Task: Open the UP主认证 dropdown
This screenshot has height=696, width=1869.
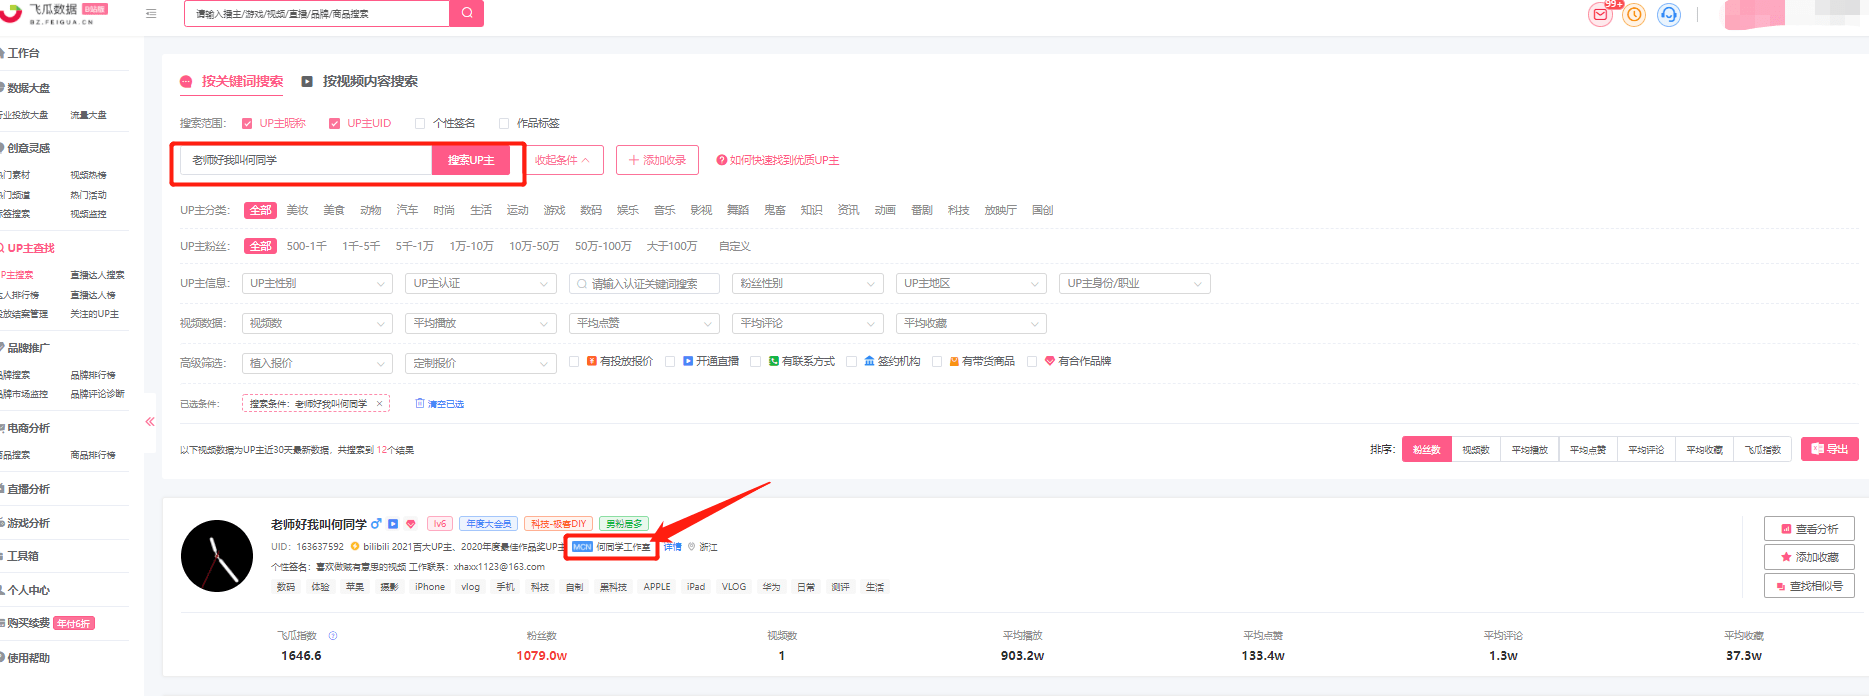Action: [x=481, y=284]
